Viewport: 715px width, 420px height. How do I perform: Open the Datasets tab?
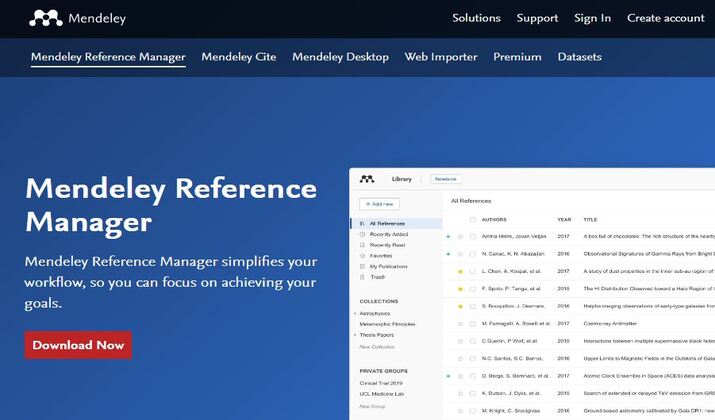[x=580, y=57]
